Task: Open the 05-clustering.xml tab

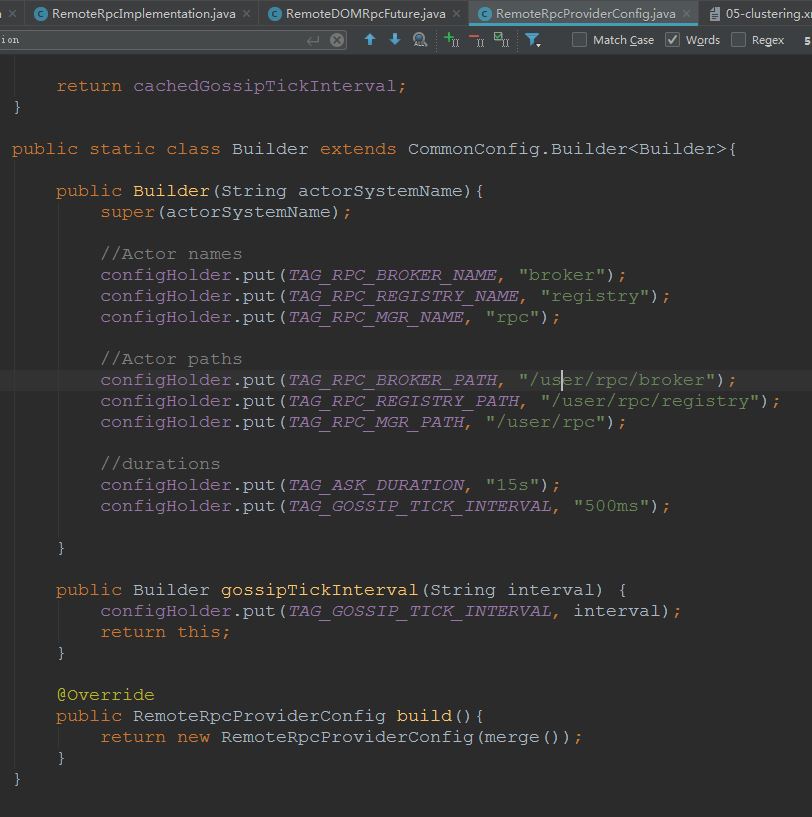Action: tap(771, 14)
